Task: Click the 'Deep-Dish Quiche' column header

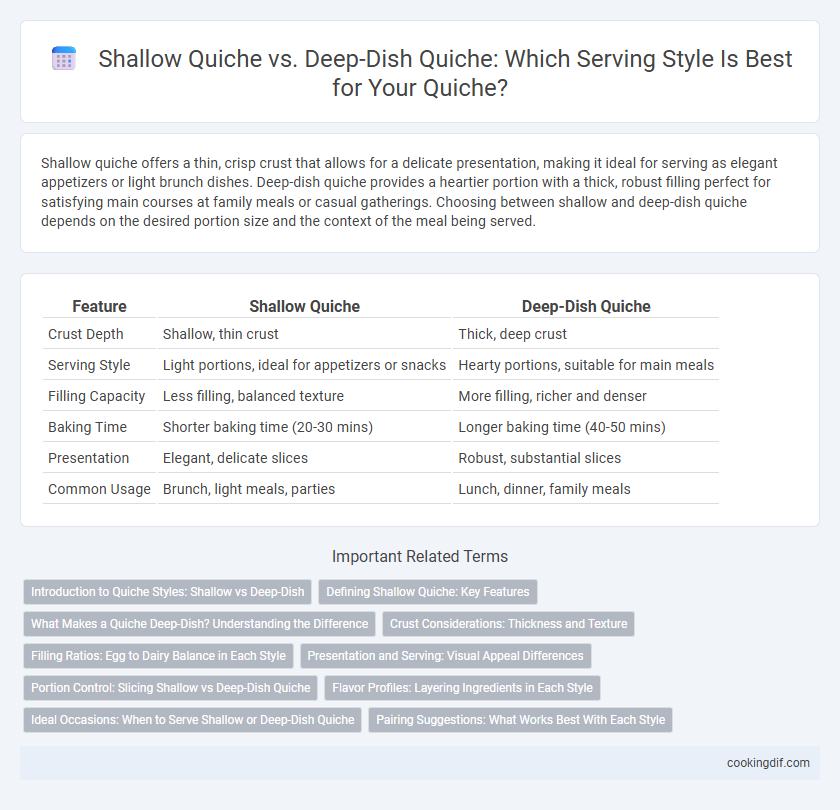Action: 586,306
